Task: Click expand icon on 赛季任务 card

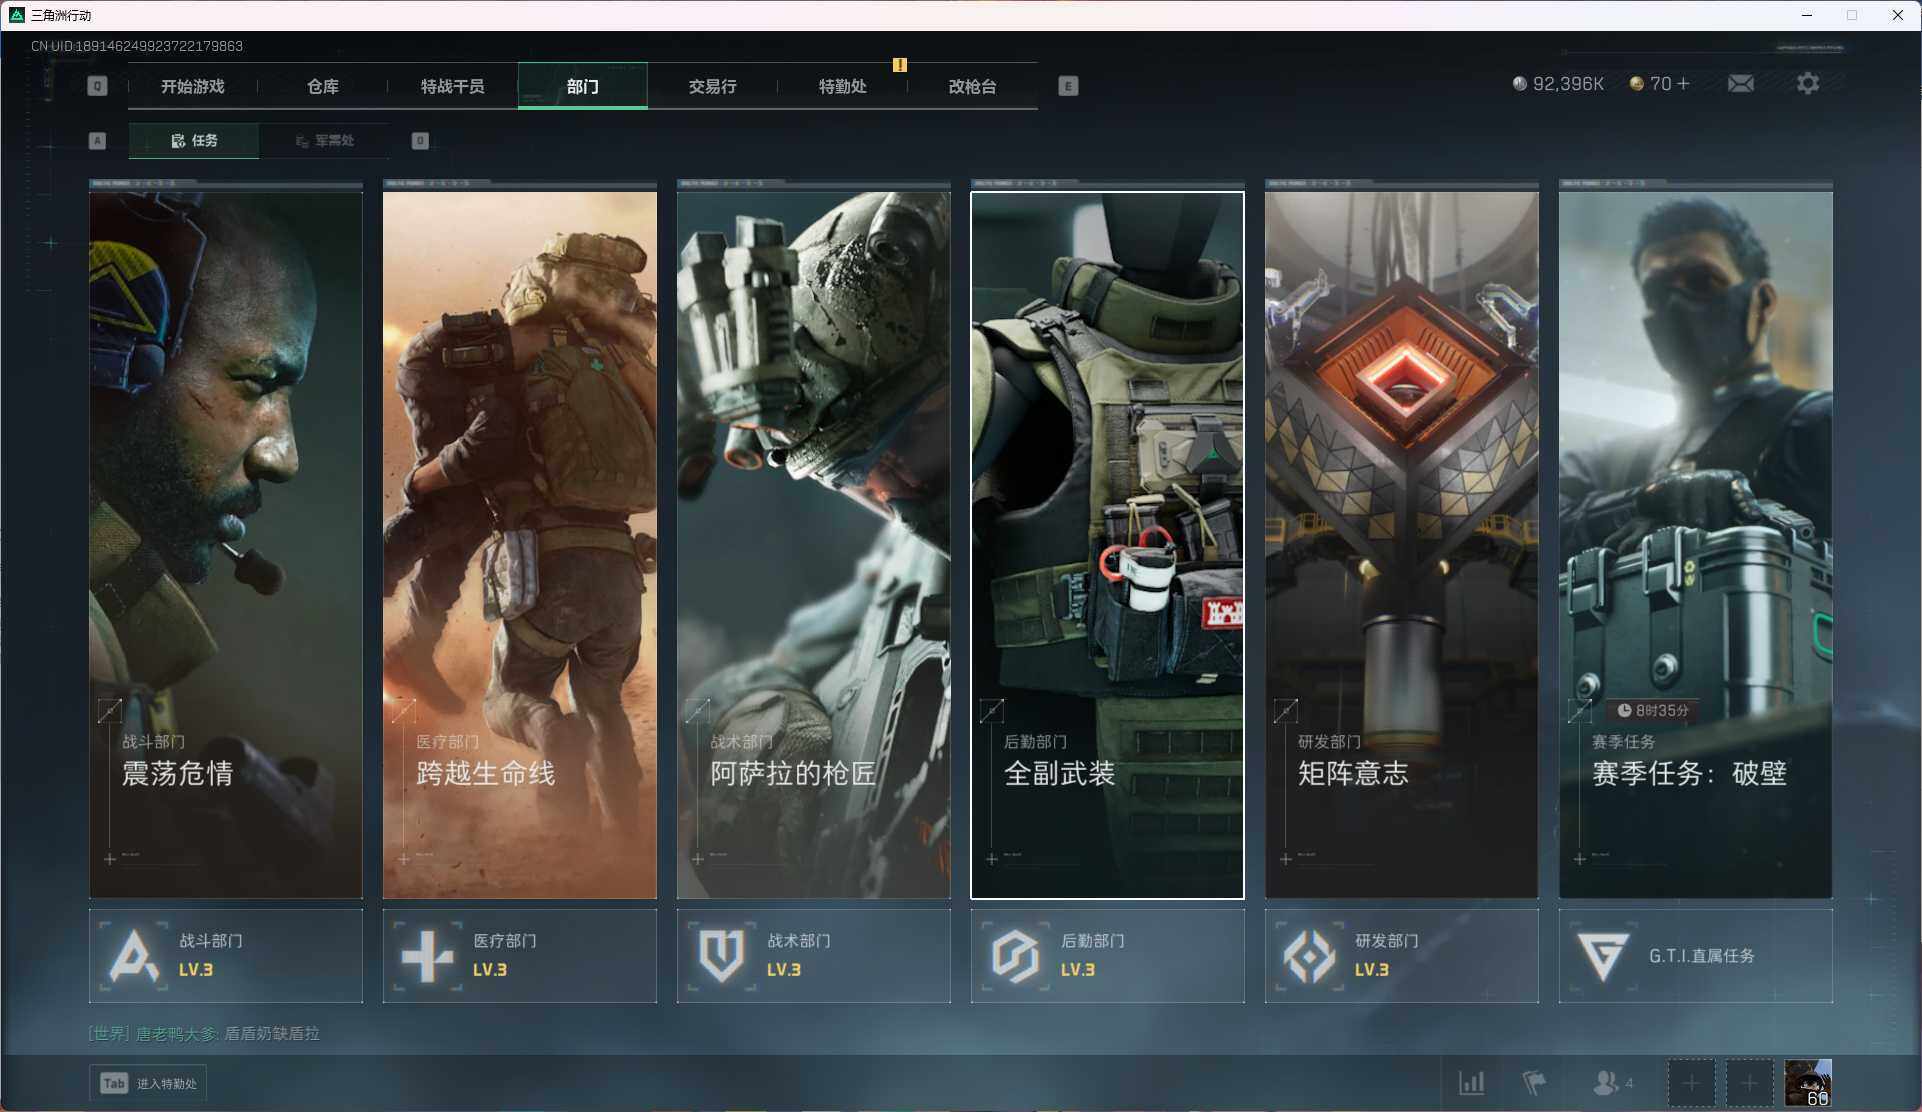Action: pyautogui.click(x=1580, y=710)
